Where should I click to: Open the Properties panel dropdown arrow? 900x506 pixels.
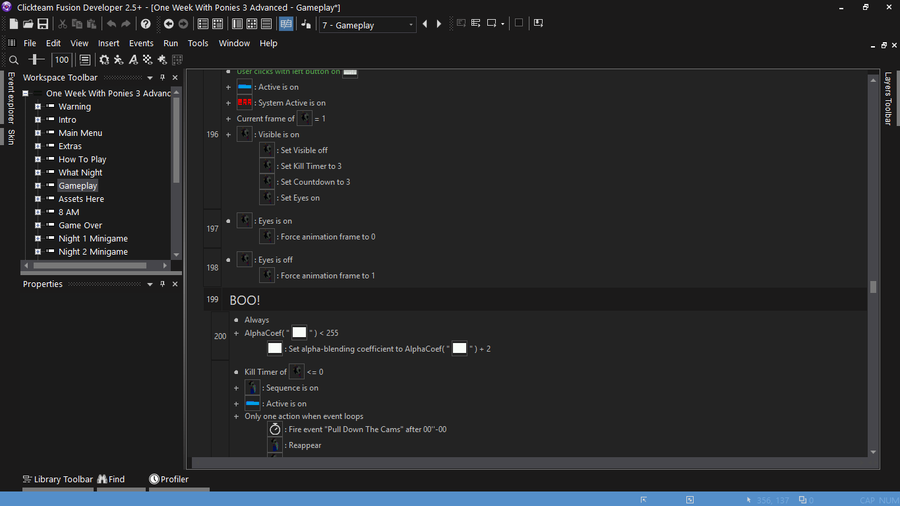(x=150, y=284)
